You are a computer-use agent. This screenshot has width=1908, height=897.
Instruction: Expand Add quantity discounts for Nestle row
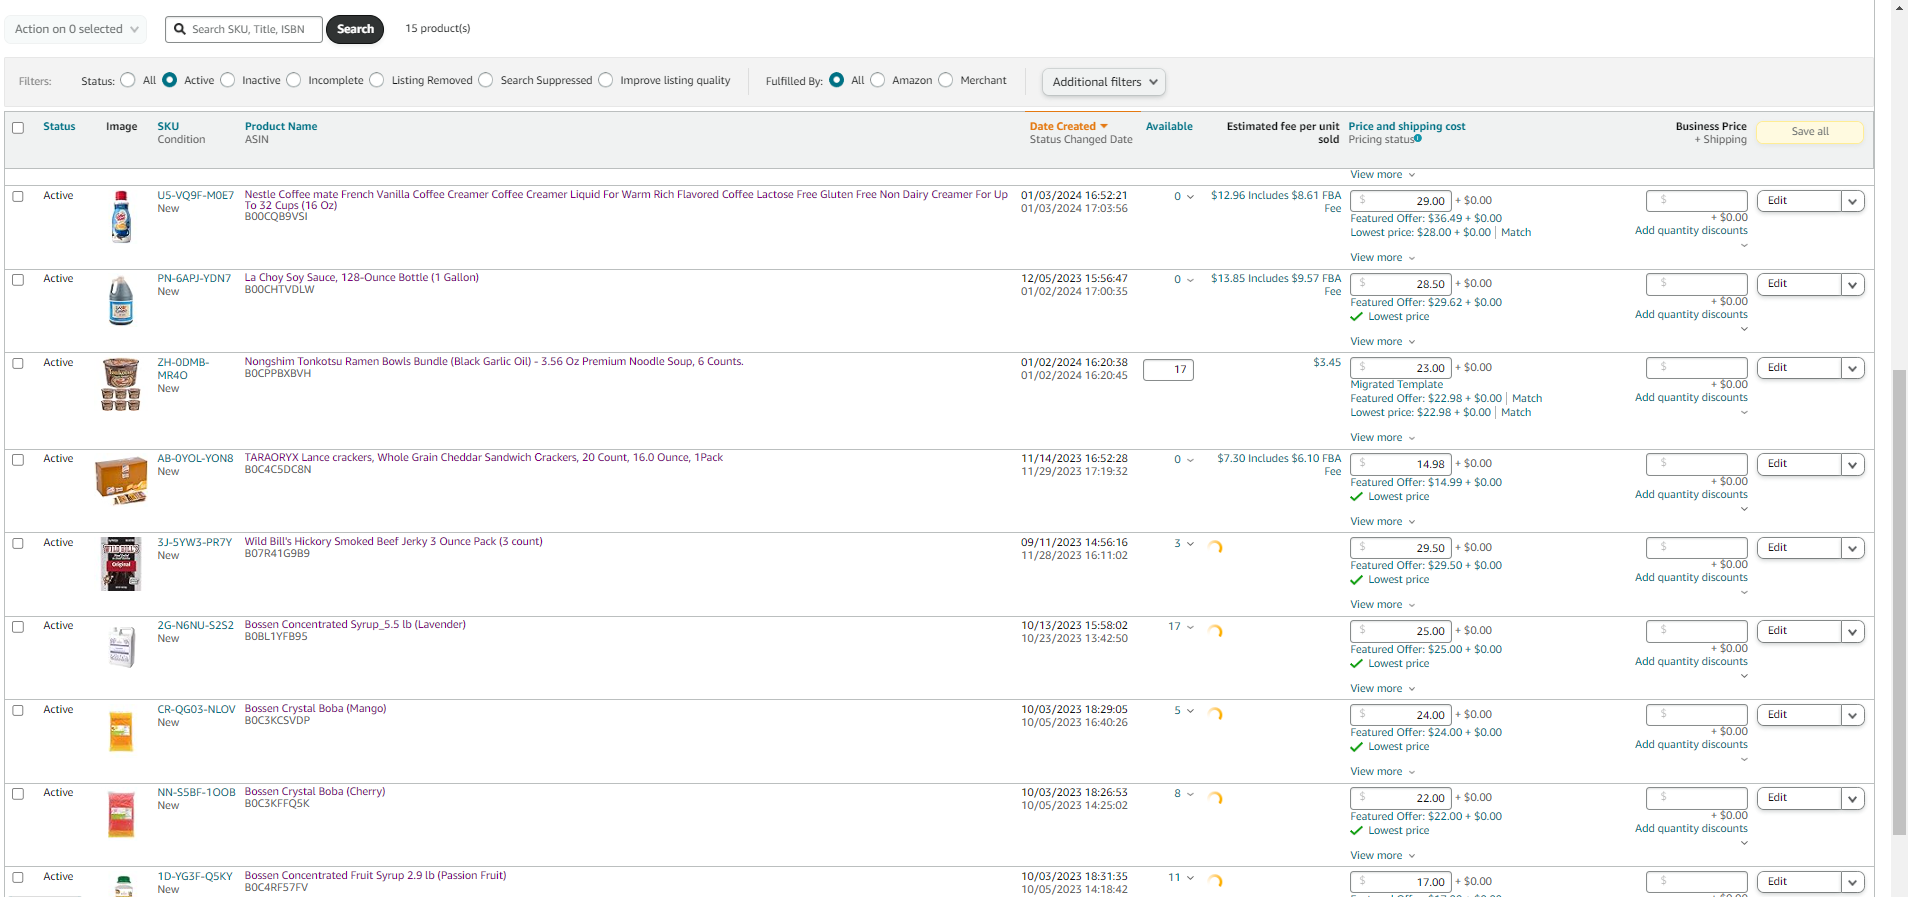tap(1691, 231)
